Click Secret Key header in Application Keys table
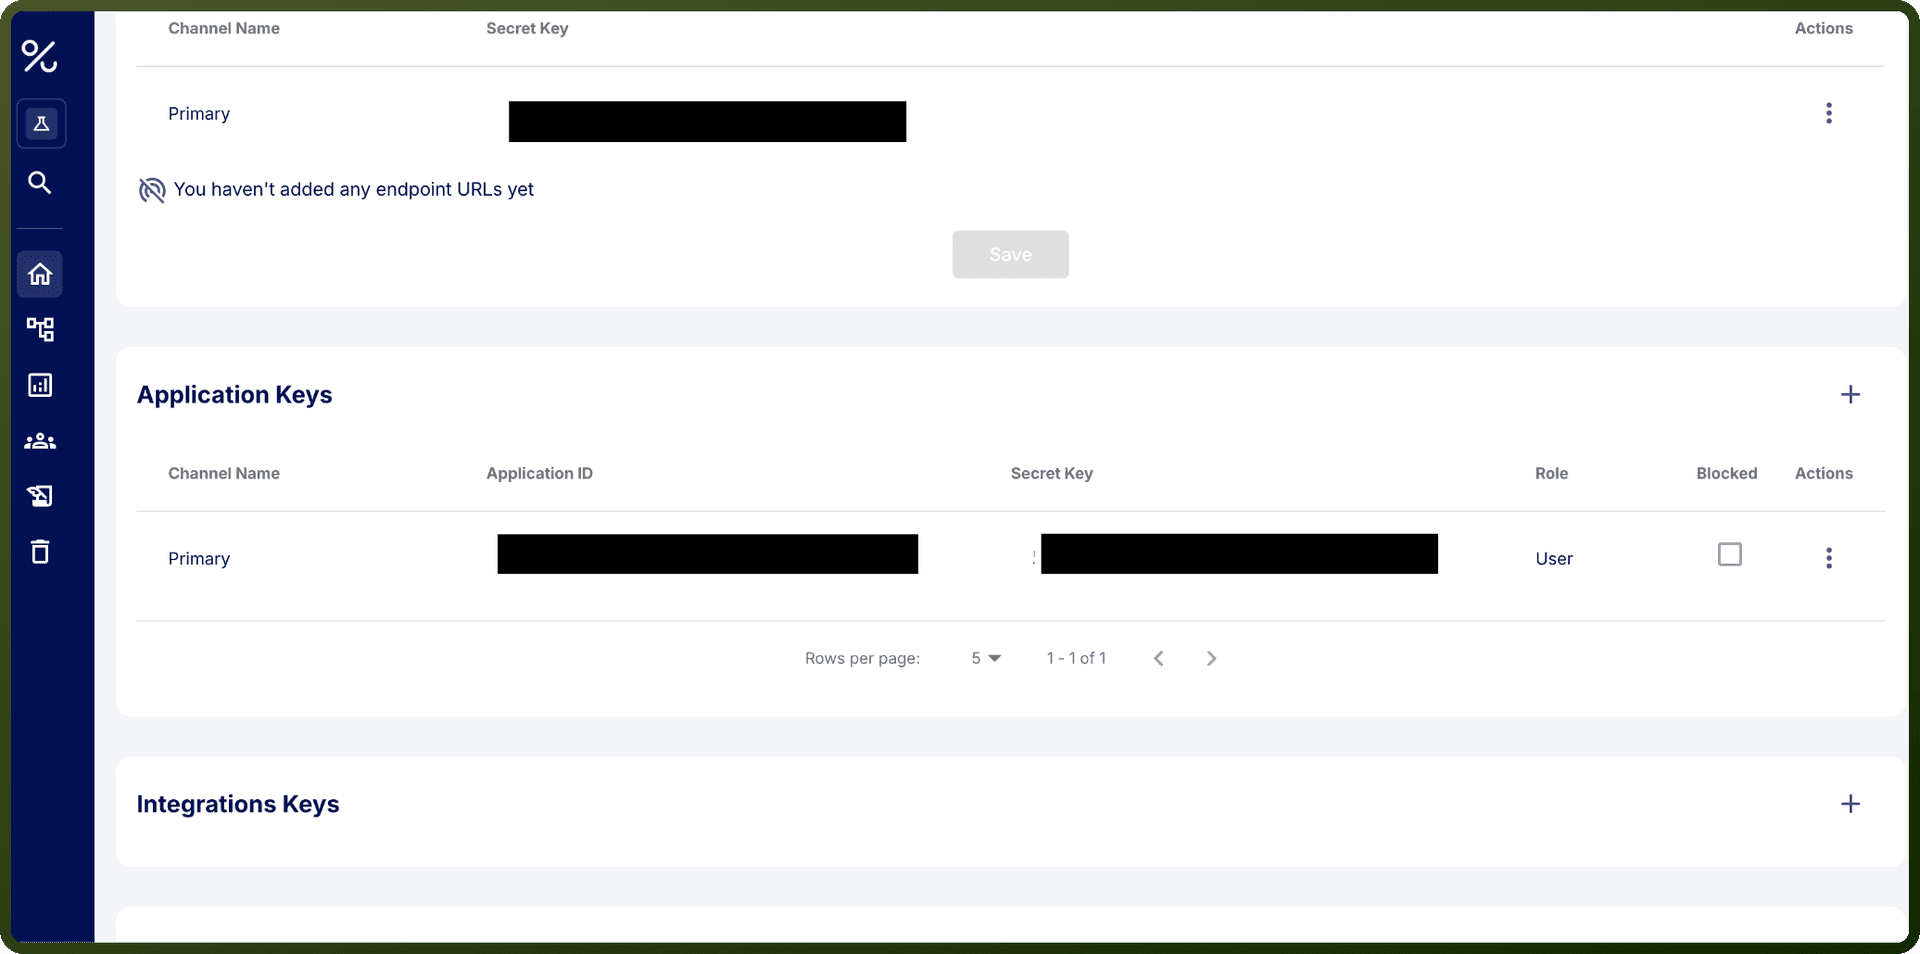 pyautogui.click(x=1051, y=474)
